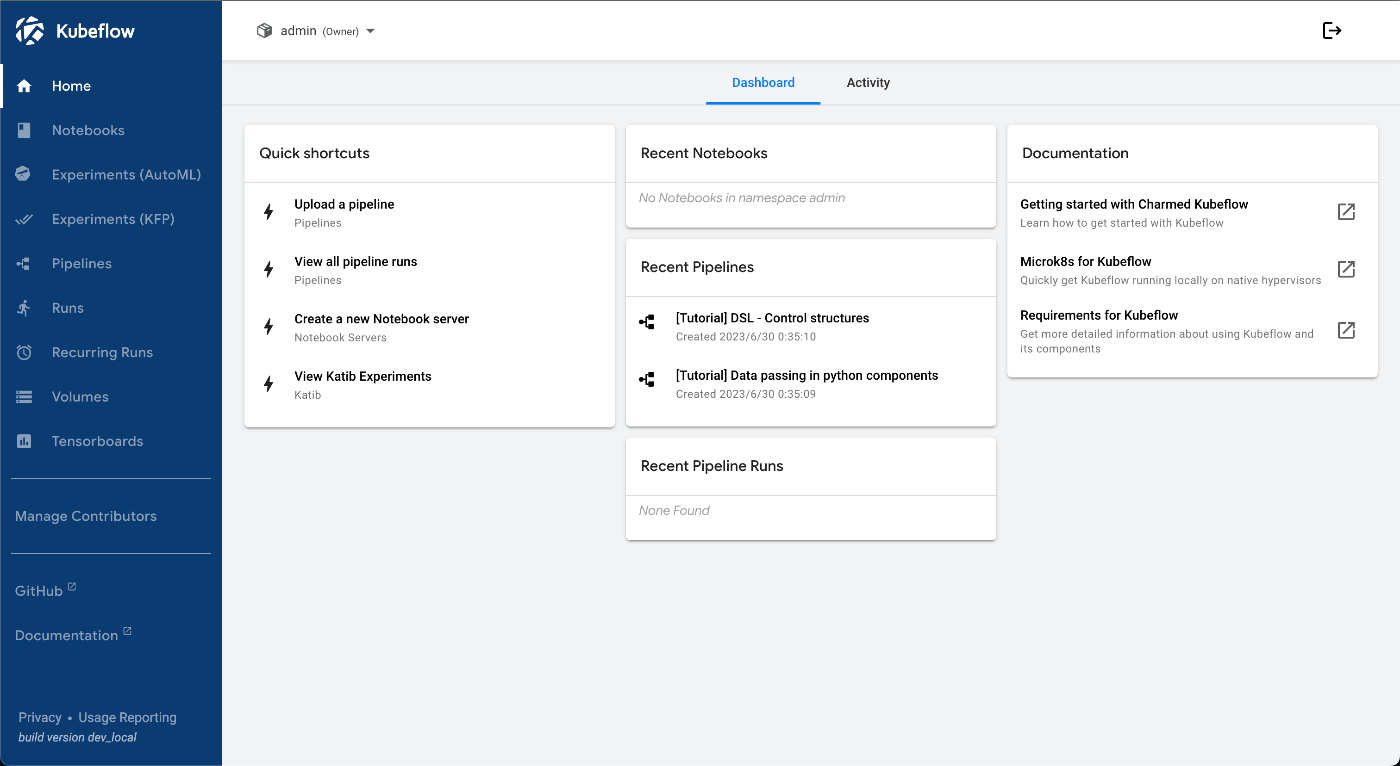Click 'No Notebooks in namespace admin' text

742,198
